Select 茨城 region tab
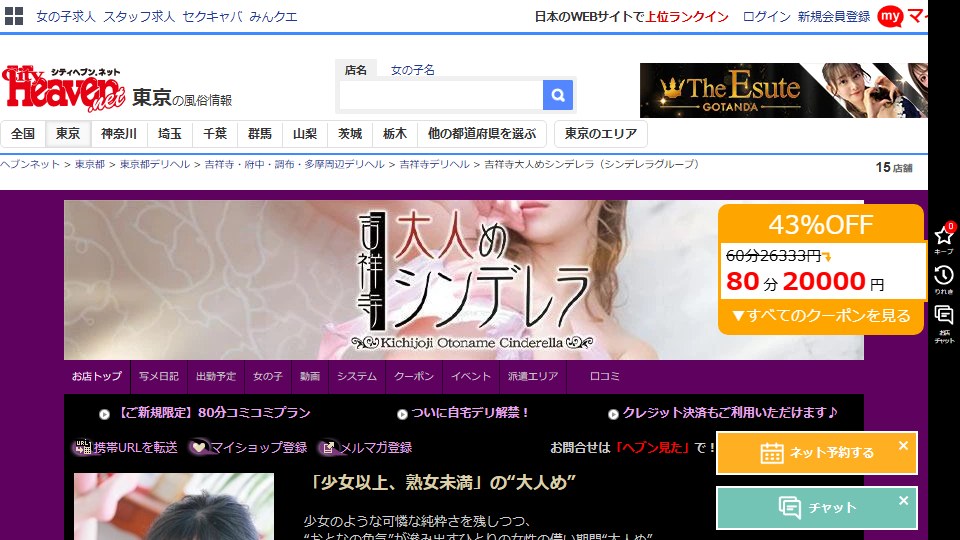 pyautogui.click(x=350, y=134)
